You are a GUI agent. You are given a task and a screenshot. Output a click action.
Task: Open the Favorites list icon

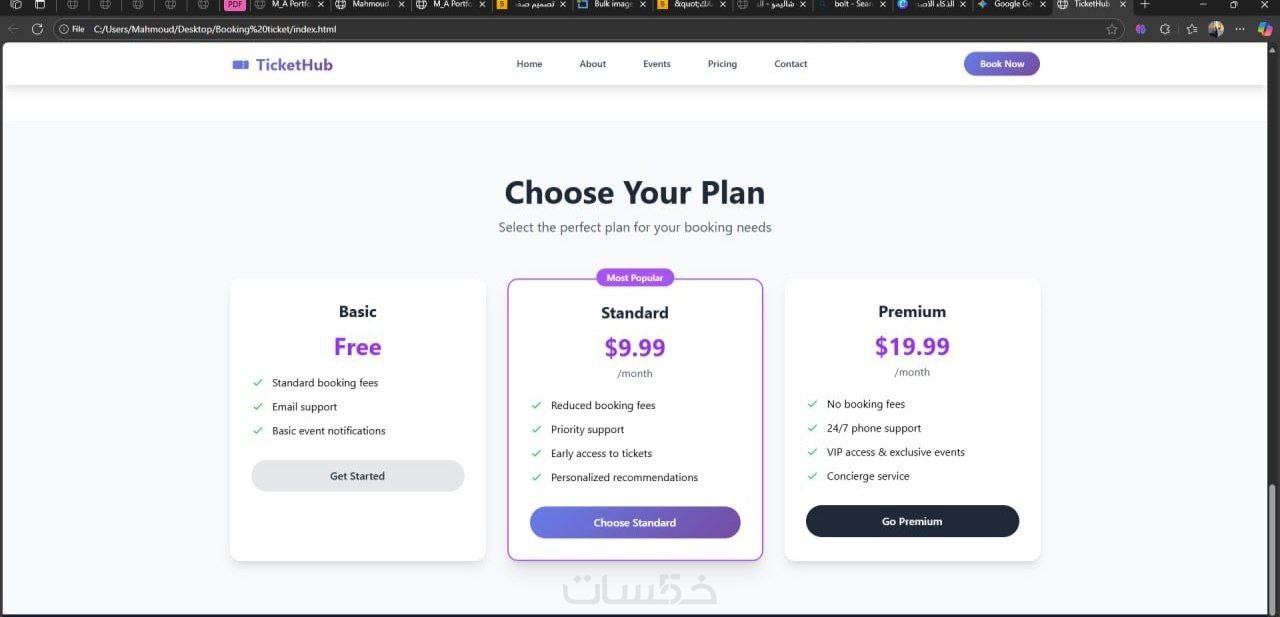[x=1191, y=29]
